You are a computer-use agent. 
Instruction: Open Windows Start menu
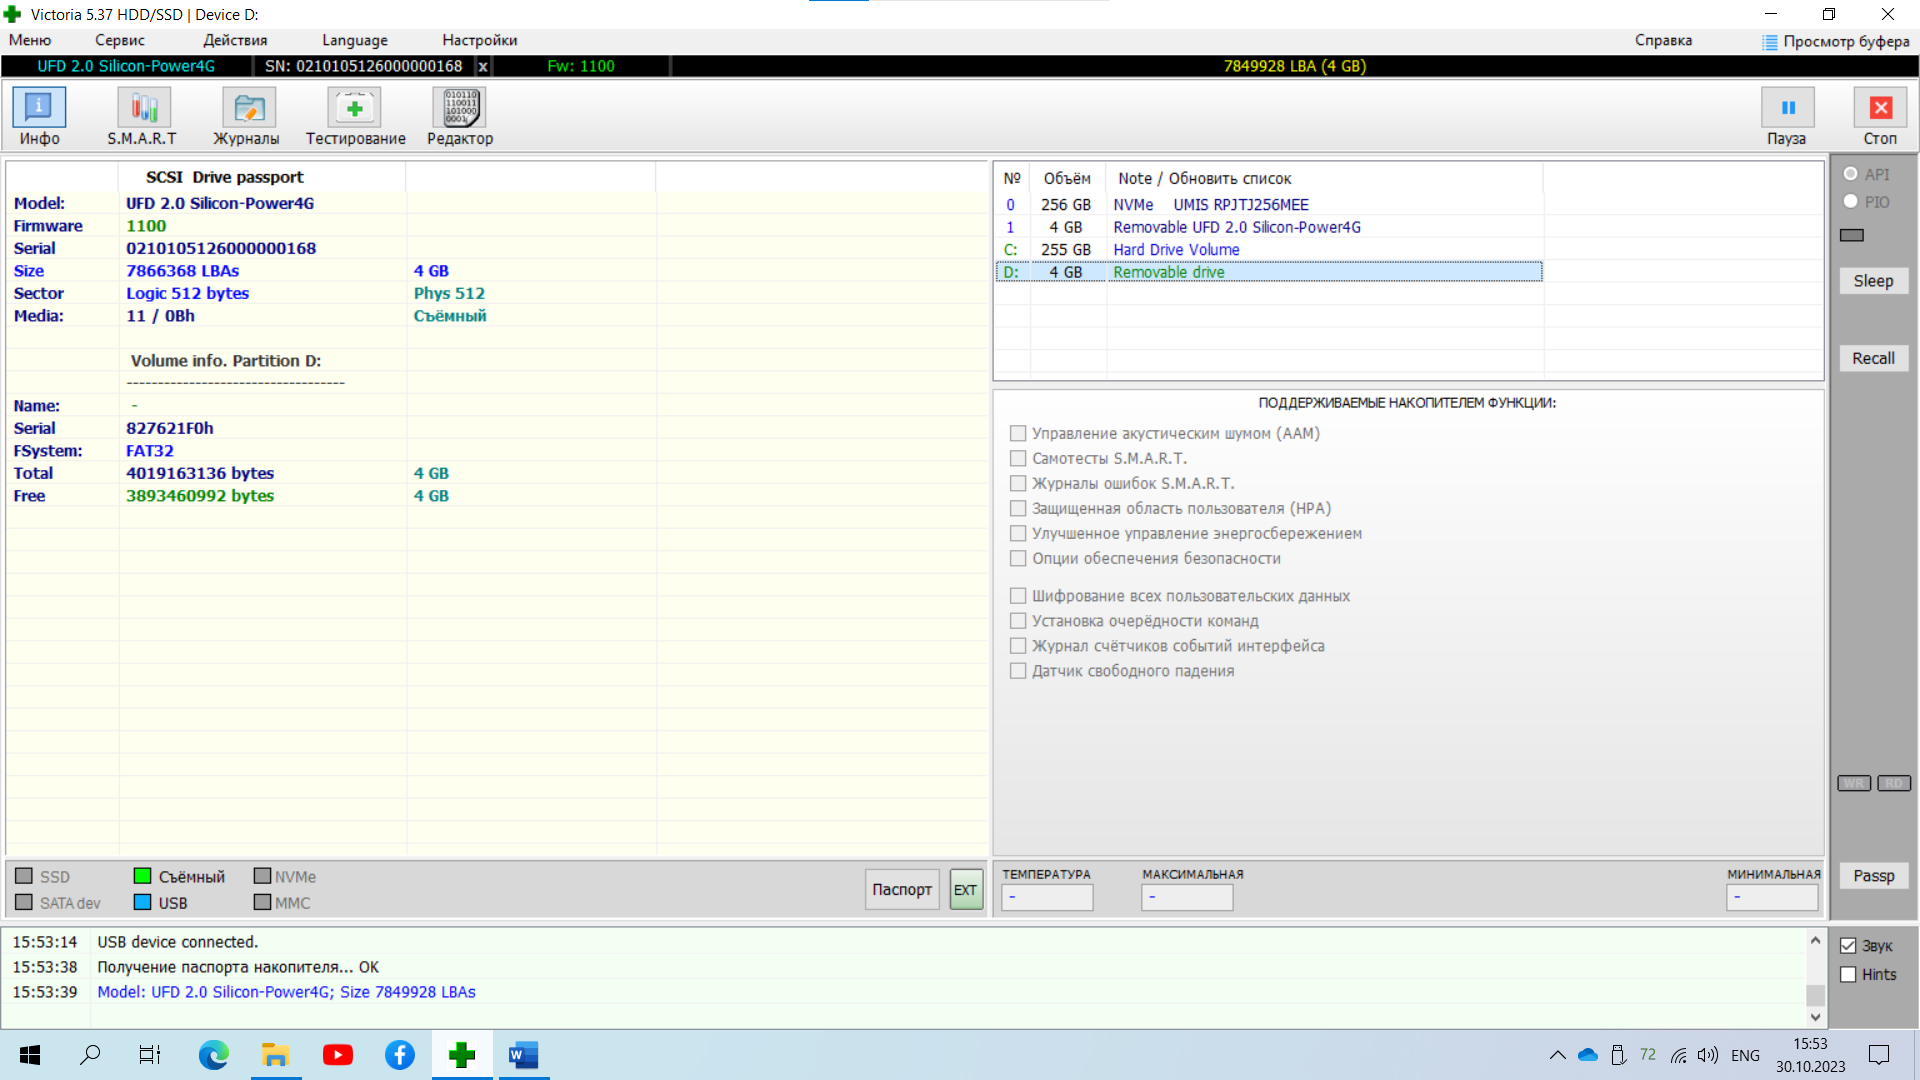(x=30, y=1055)
